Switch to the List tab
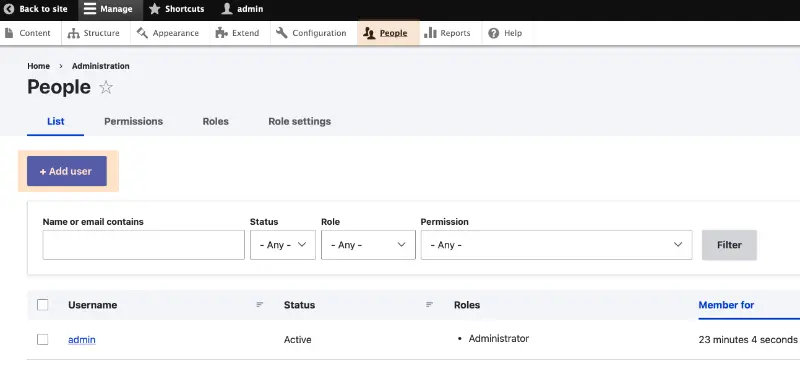 point(56,121)
